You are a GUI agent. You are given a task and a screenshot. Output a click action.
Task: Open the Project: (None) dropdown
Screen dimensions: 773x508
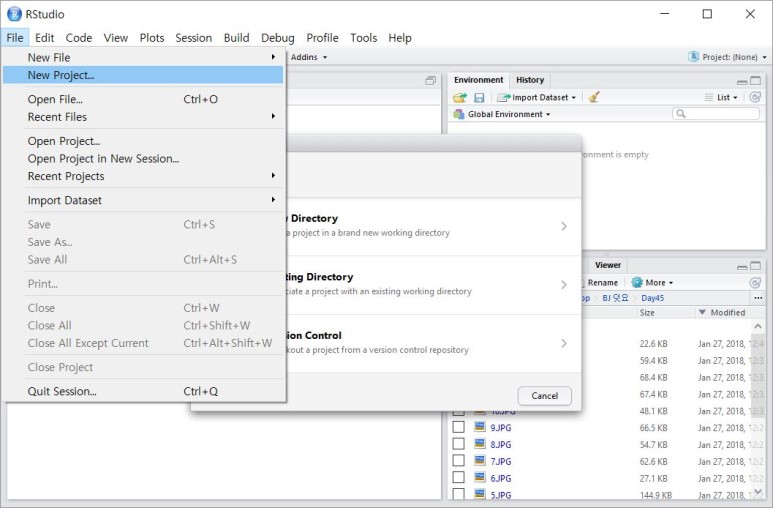point(728,57)
